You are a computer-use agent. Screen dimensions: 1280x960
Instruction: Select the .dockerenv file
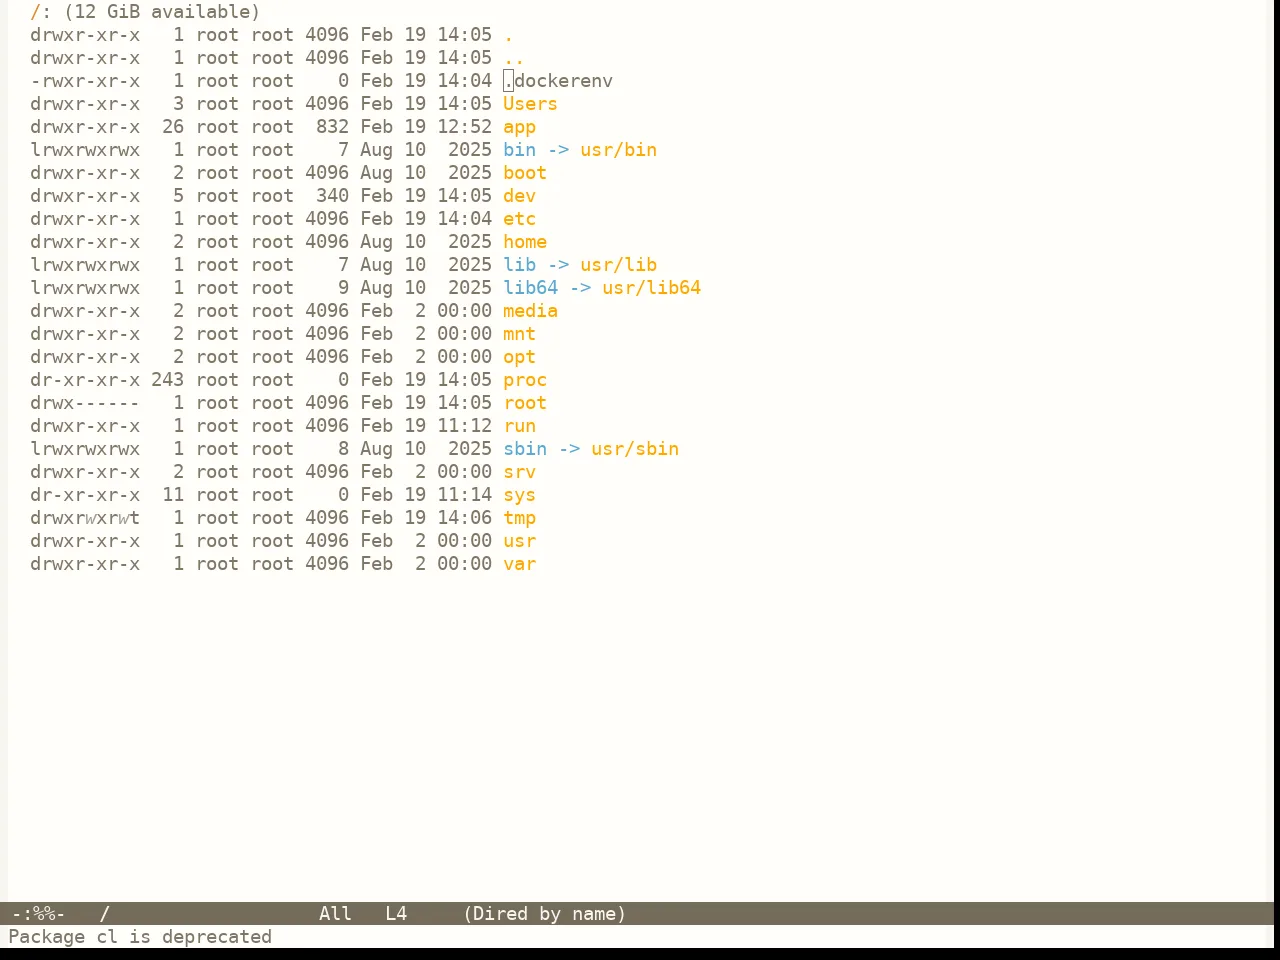tap(558, 81)
